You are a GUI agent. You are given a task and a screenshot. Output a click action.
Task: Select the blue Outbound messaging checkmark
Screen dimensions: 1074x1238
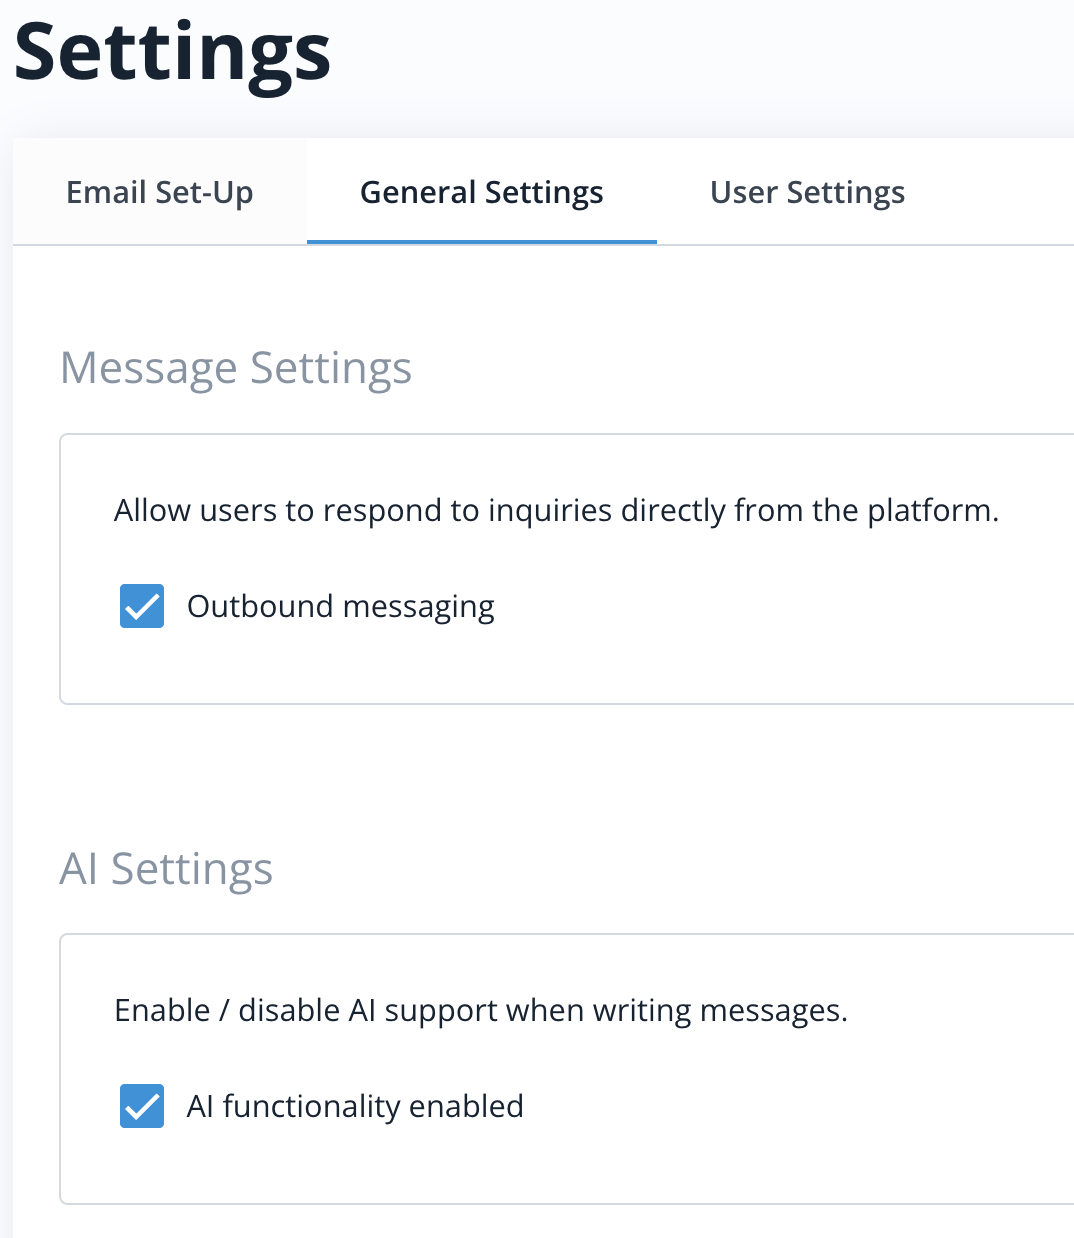pos(141,606)
